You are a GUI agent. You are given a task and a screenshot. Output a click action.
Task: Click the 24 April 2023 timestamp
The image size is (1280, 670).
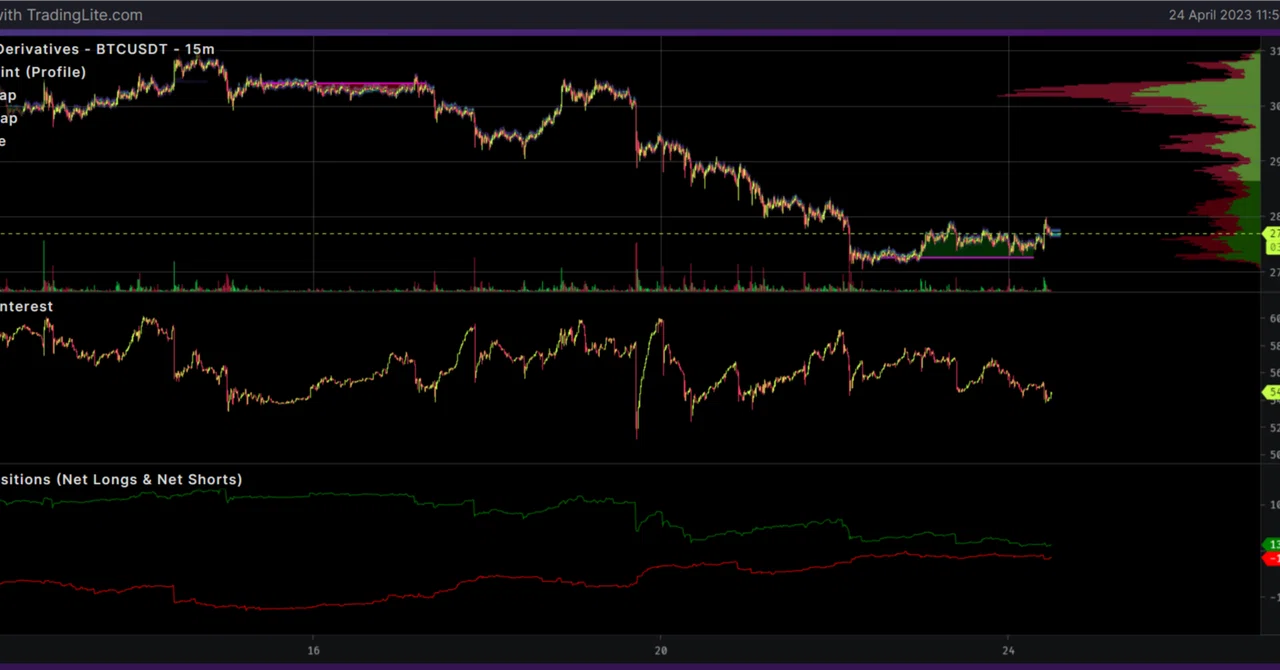click(x=1224, y=15)
